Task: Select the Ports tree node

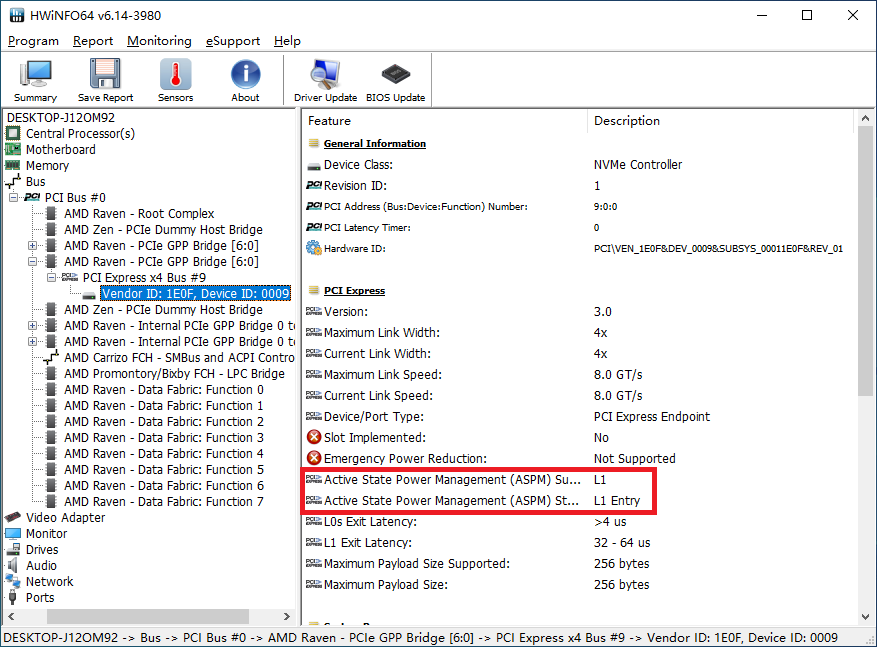Action: click(x=40, y=598)
